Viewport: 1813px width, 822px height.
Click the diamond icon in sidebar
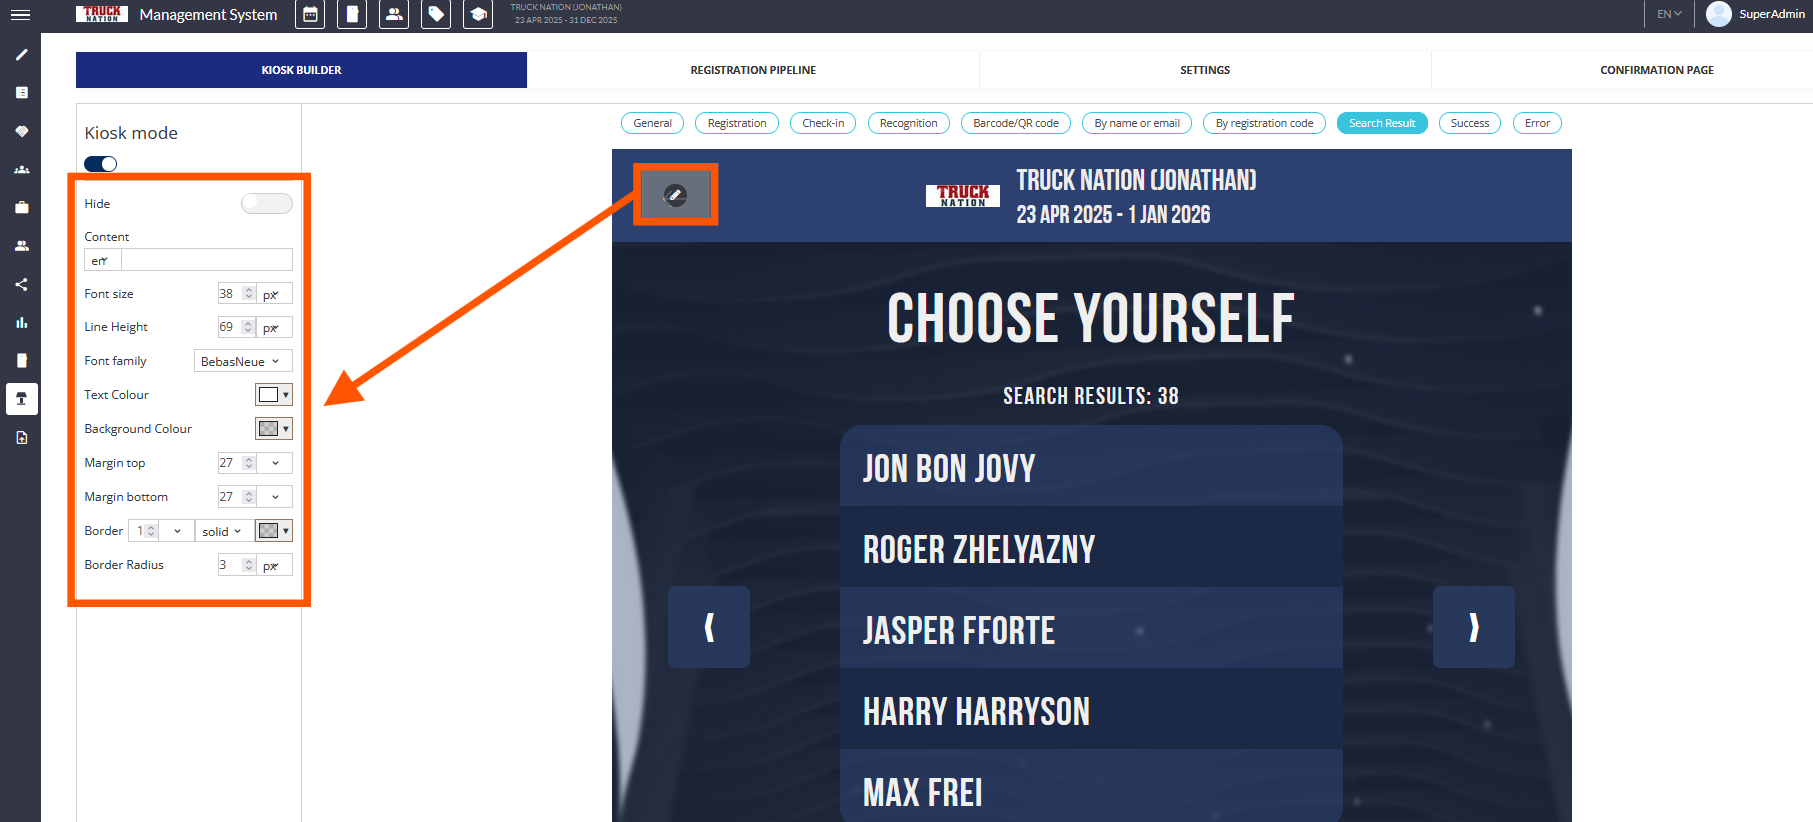pos(21,131)
